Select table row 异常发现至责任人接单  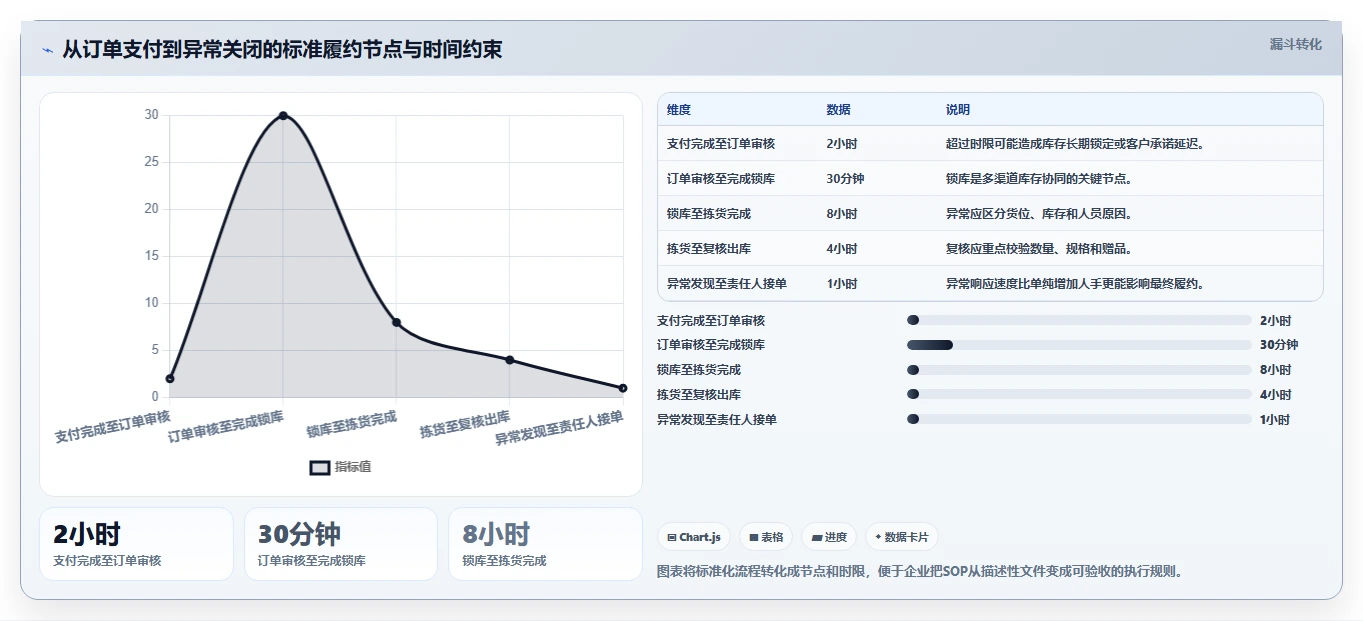tap(990, 283)
